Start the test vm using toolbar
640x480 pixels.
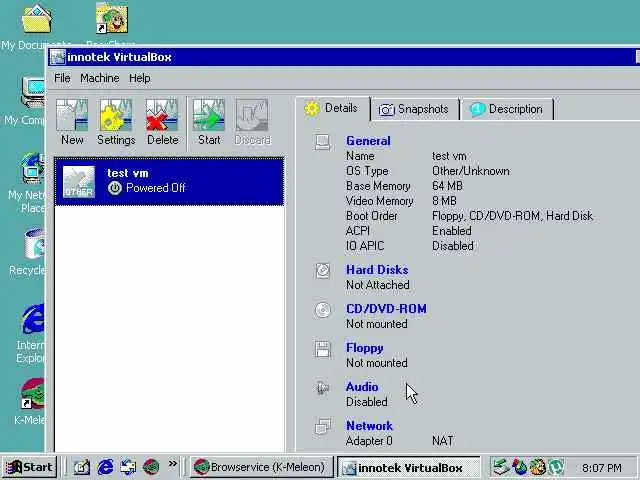coord(209,122)
